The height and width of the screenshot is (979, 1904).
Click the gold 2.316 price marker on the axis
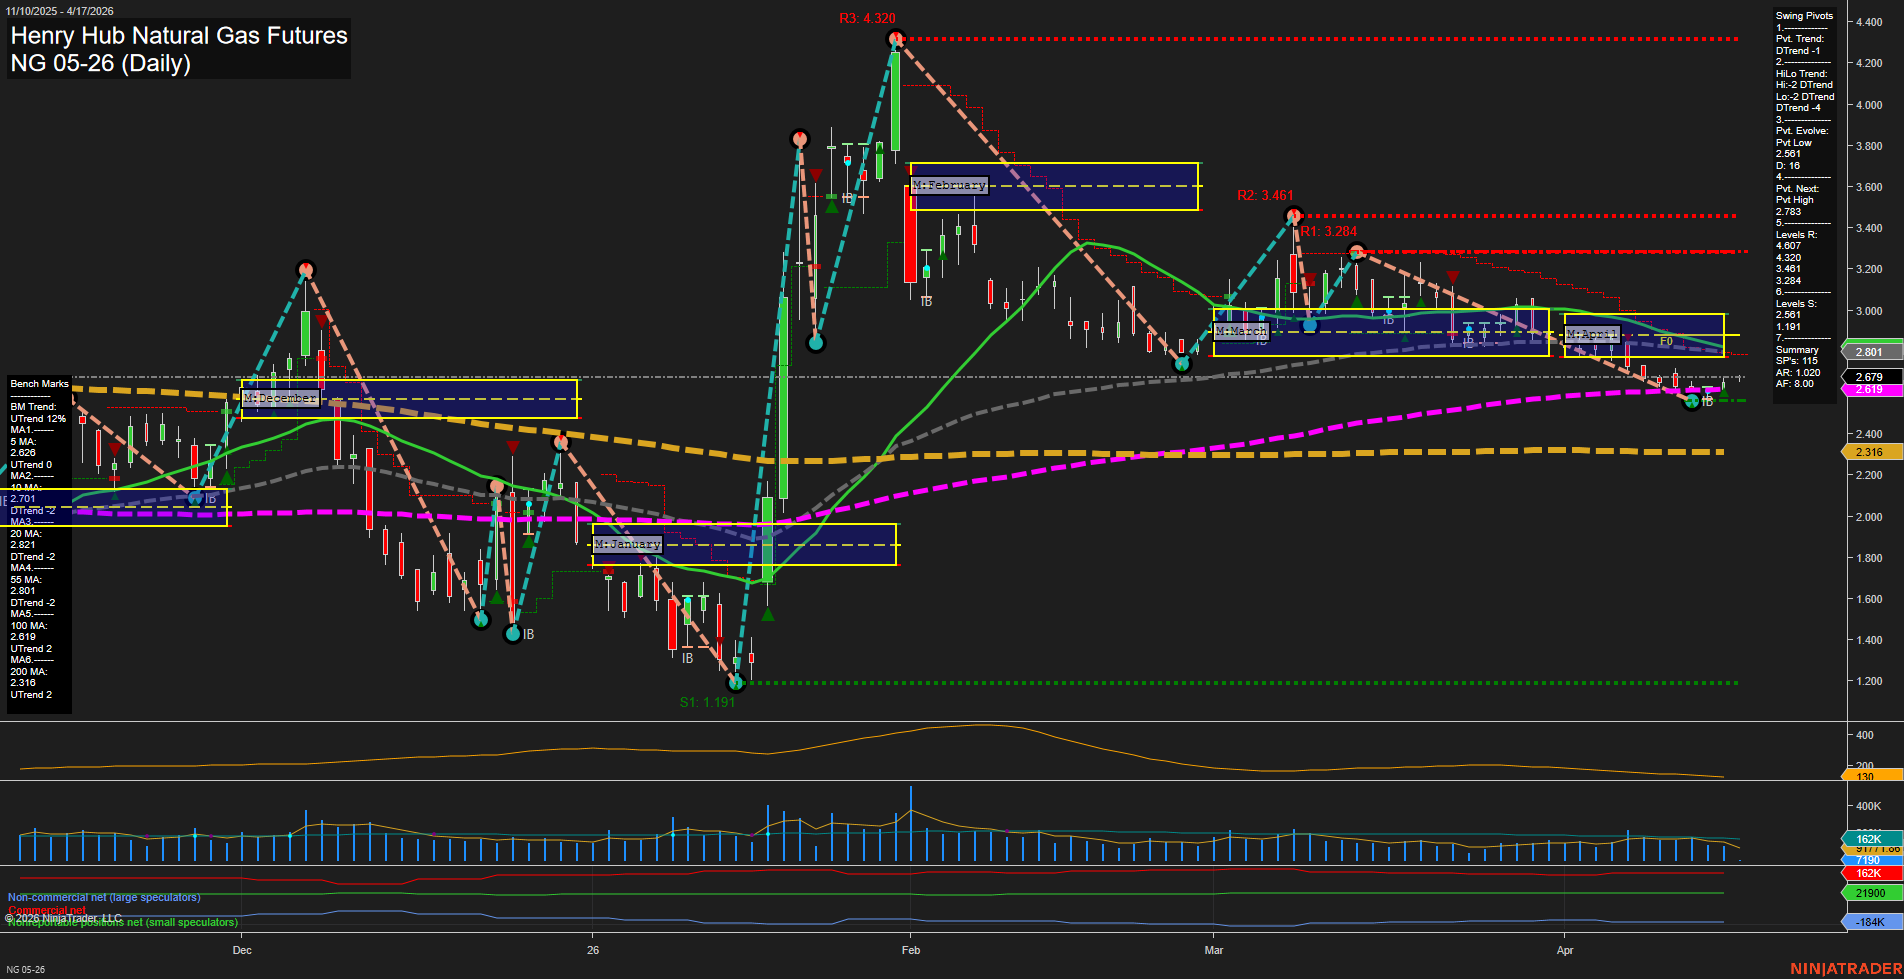pyautogui.click(x=1870, y=452)
